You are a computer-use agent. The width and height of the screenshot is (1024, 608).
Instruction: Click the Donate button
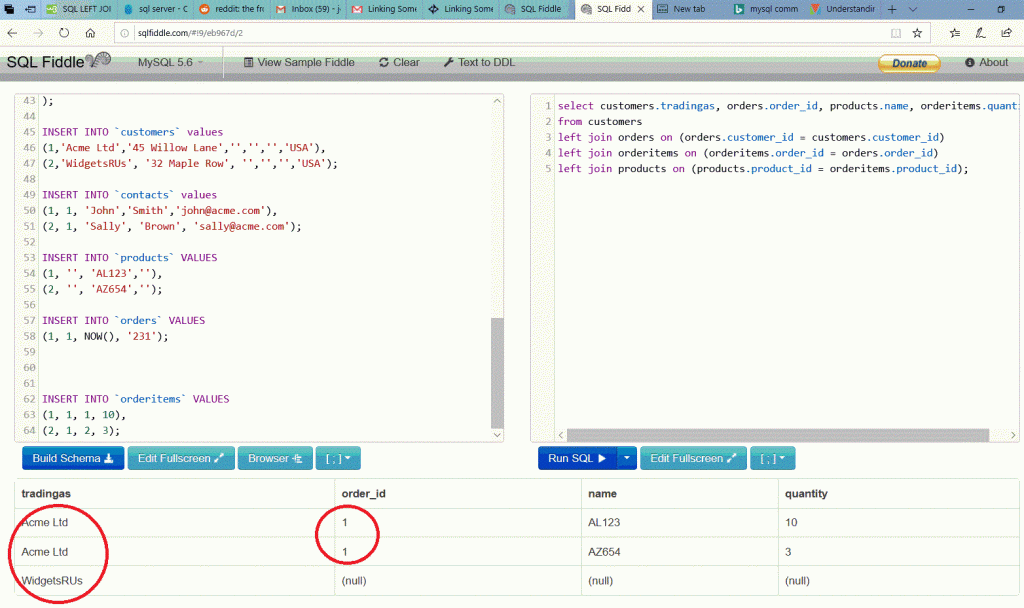[908, 62]
